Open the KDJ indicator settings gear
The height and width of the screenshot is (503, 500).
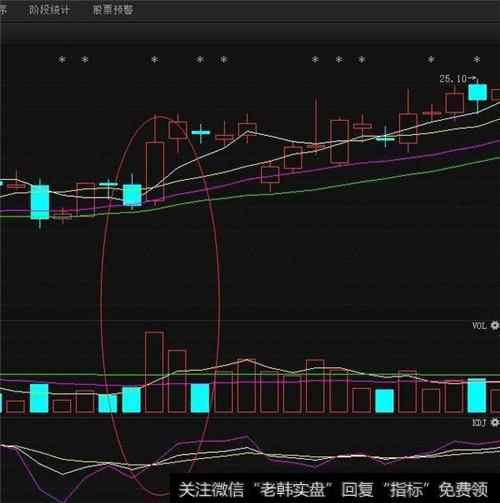point(495,423)
